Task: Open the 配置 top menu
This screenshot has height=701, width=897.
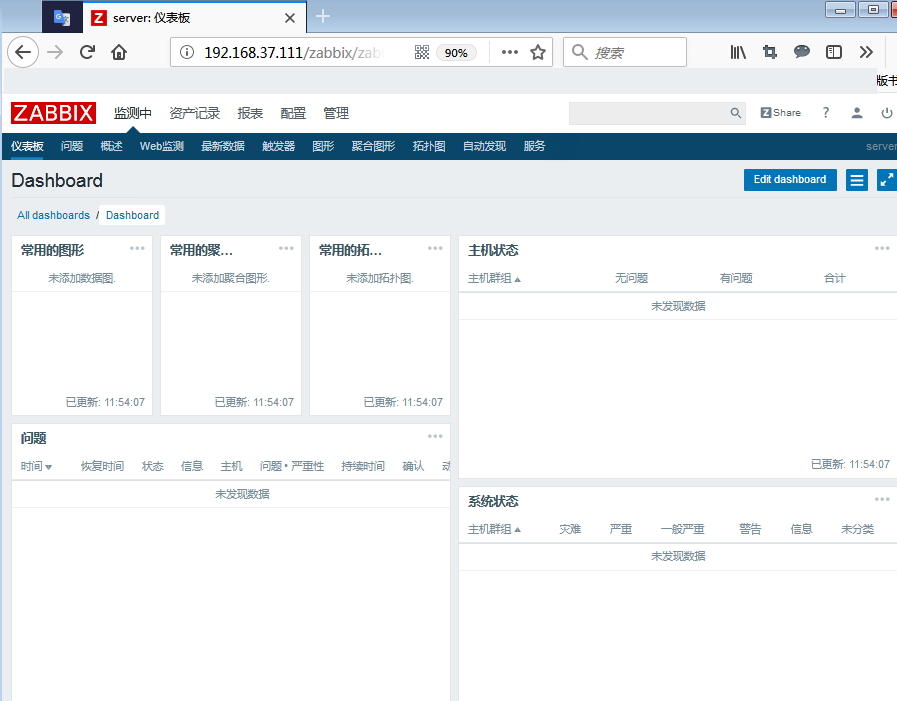Action: tap(293, 113)
